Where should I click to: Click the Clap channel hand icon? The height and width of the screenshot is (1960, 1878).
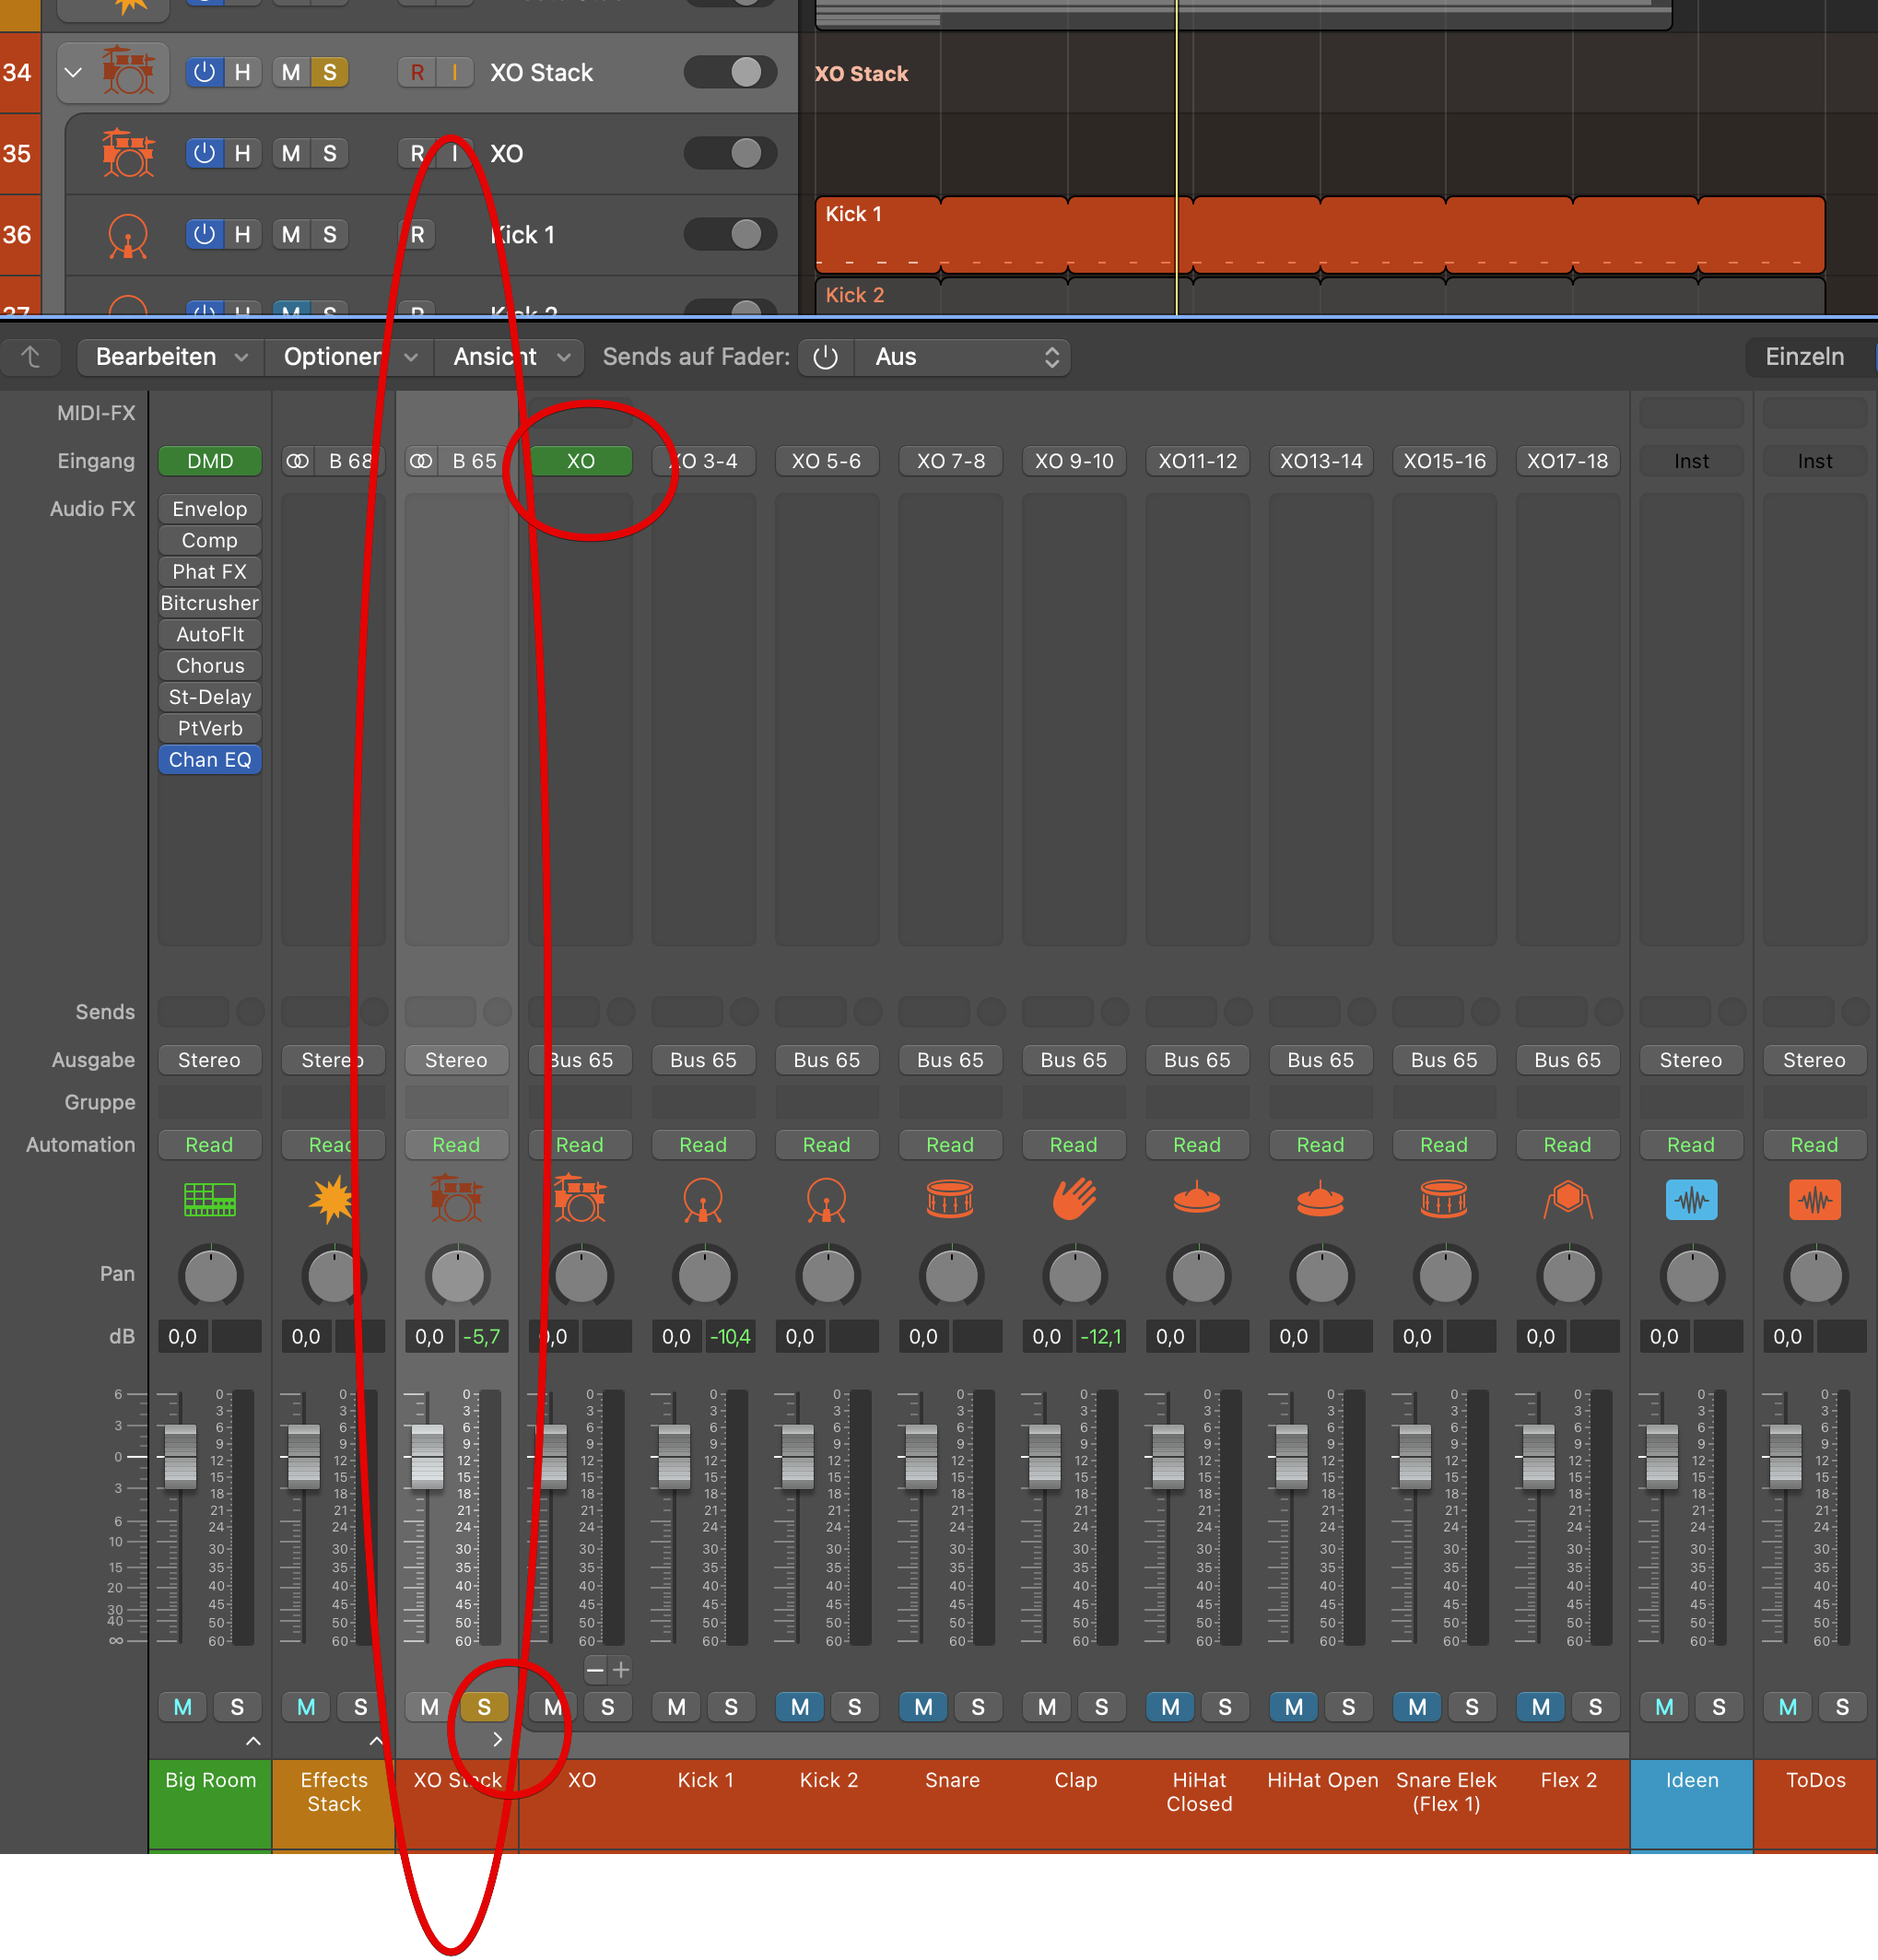[x=1074, y=1200]
